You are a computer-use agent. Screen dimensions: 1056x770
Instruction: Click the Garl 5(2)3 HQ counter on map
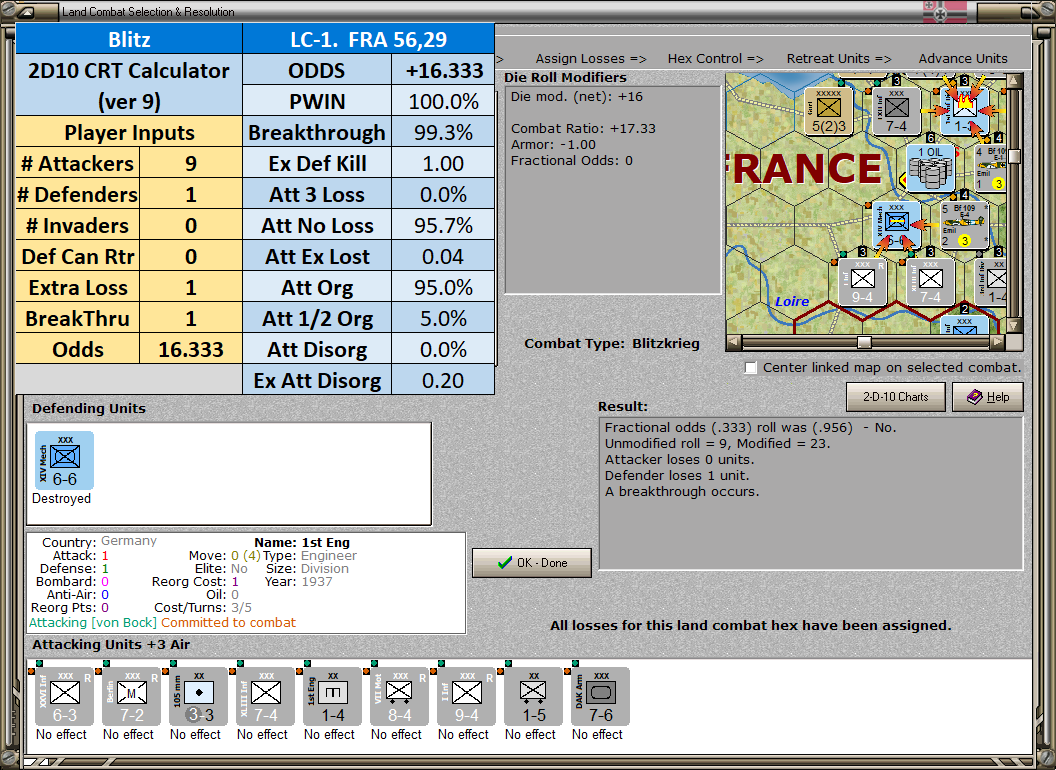tap(829, 111)
